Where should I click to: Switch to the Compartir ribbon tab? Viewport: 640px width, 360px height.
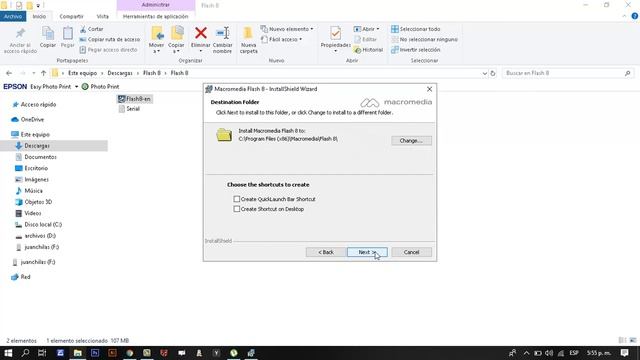coord(71,16)
